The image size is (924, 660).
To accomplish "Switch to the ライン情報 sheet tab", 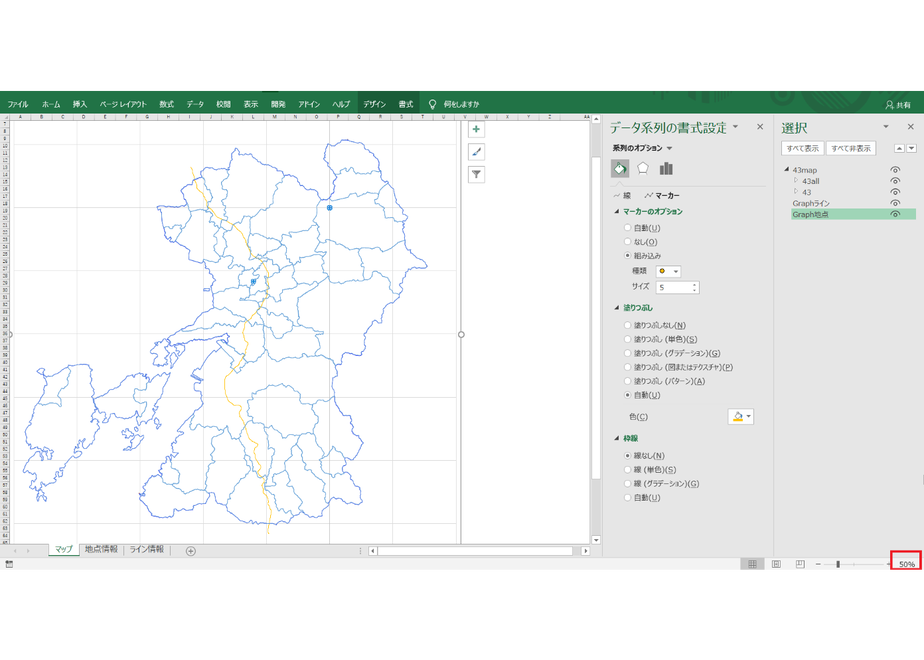I will point(147,549).
